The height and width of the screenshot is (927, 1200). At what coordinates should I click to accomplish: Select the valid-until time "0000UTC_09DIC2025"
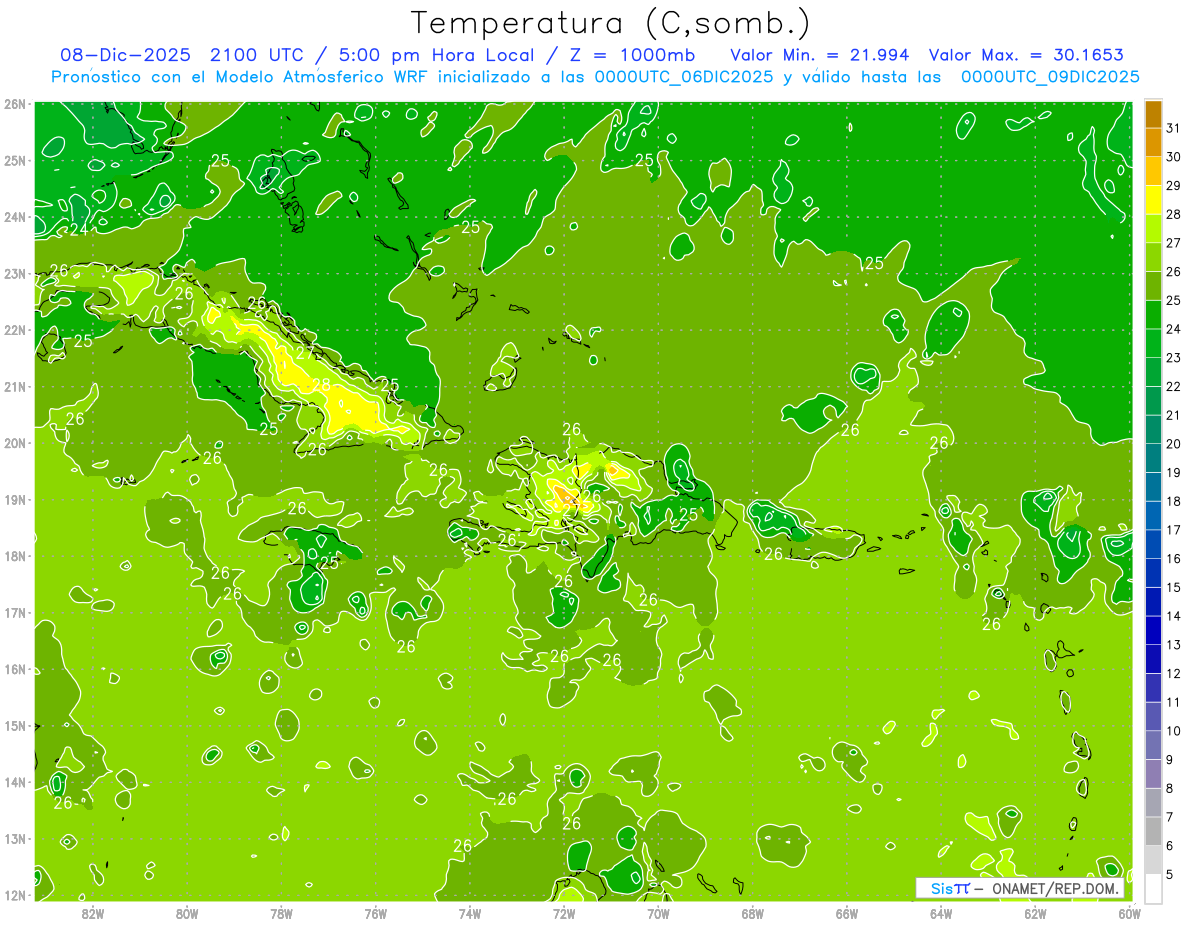click(1049, 77)
